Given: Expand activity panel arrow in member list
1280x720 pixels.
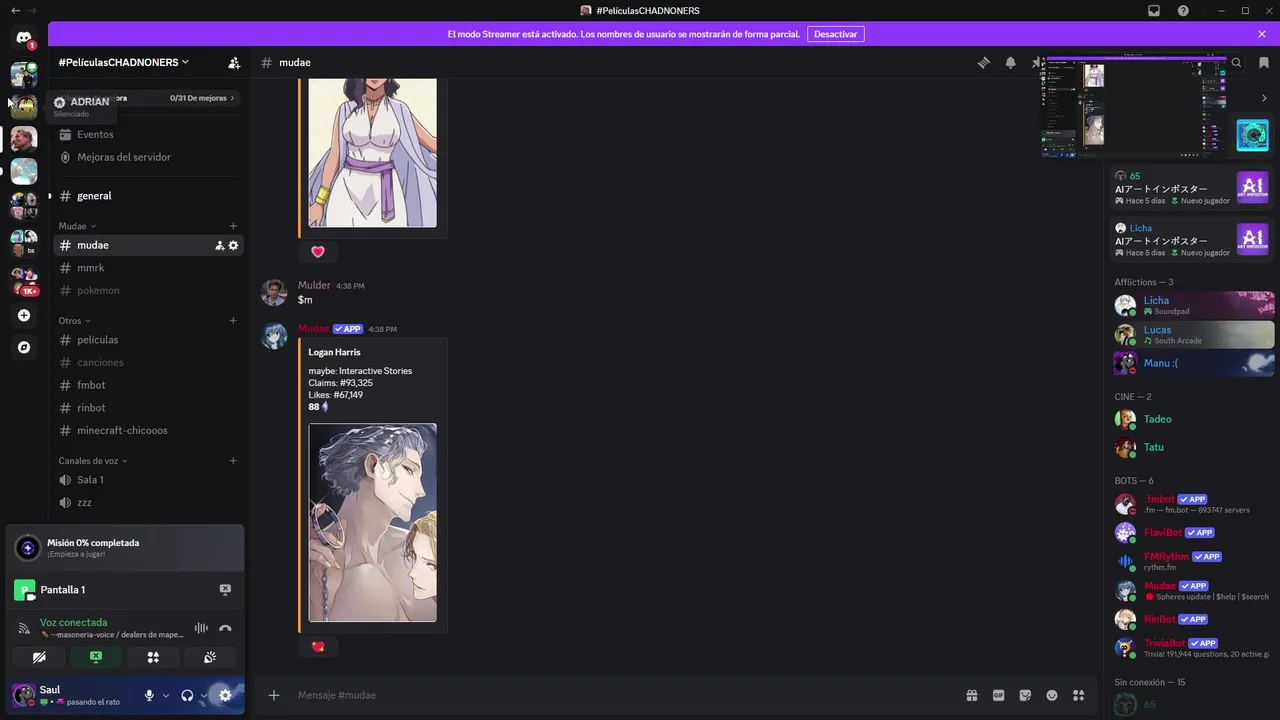Looking at the screenshot, I should (x=1264, y=98).
